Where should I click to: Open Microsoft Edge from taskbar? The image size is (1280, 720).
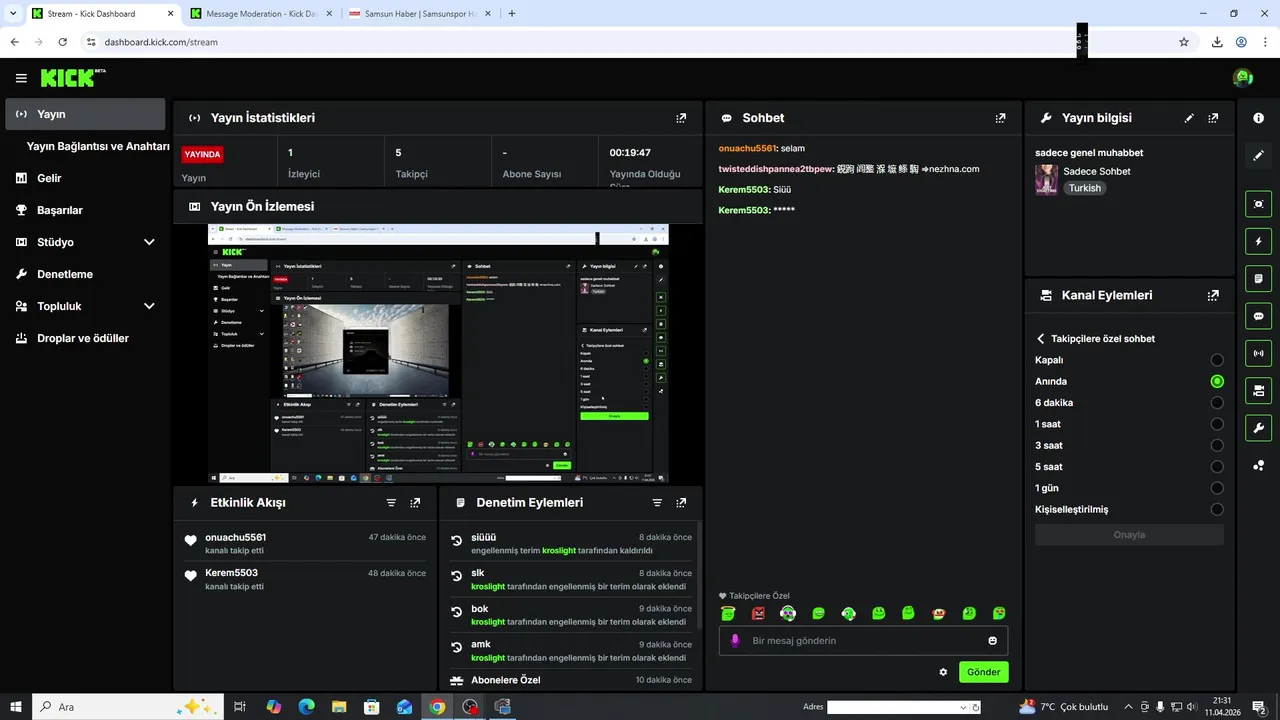pyautogui.click(x=306, y=707)
